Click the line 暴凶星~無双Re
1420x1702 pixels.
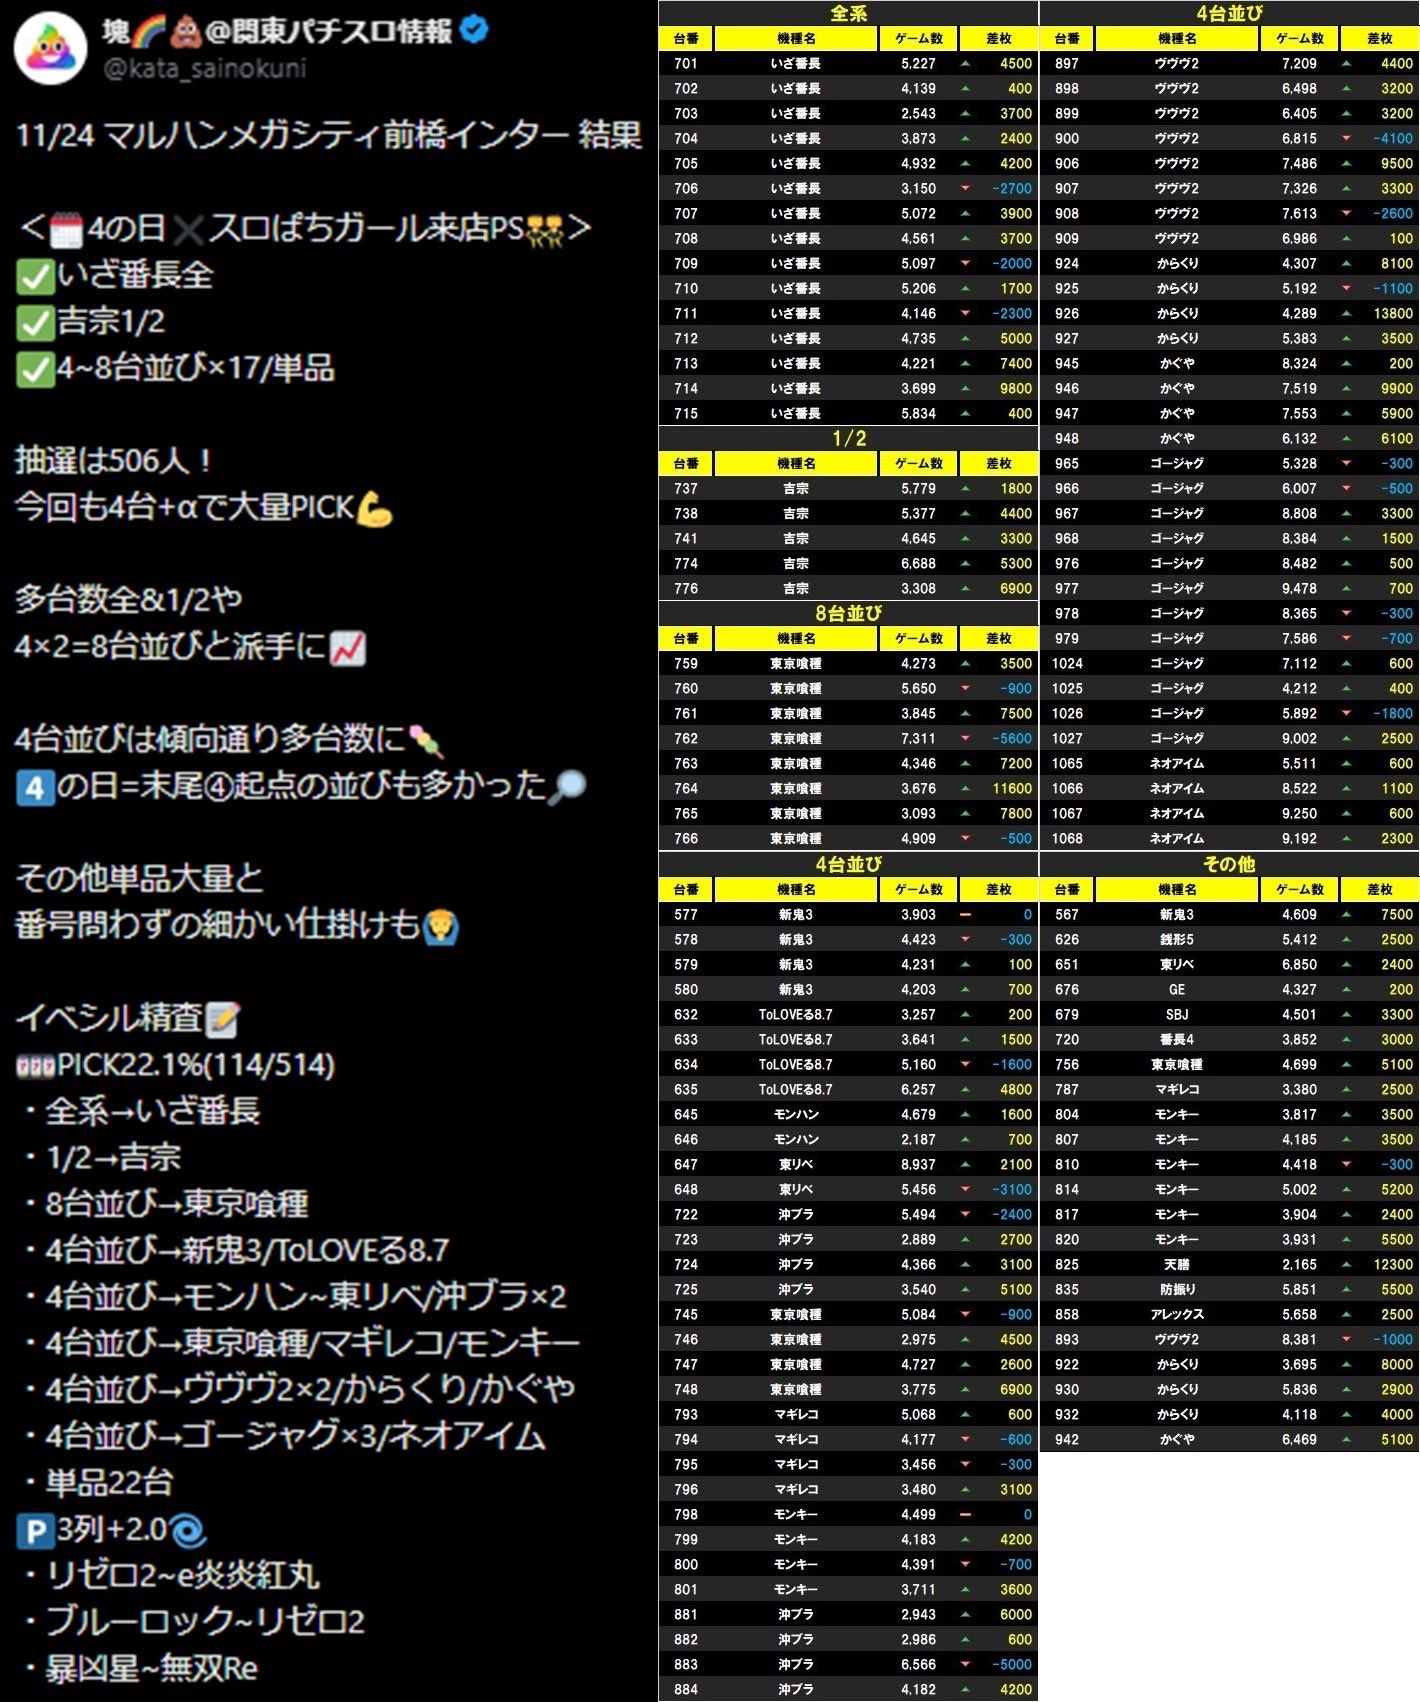click(152, 1668)
